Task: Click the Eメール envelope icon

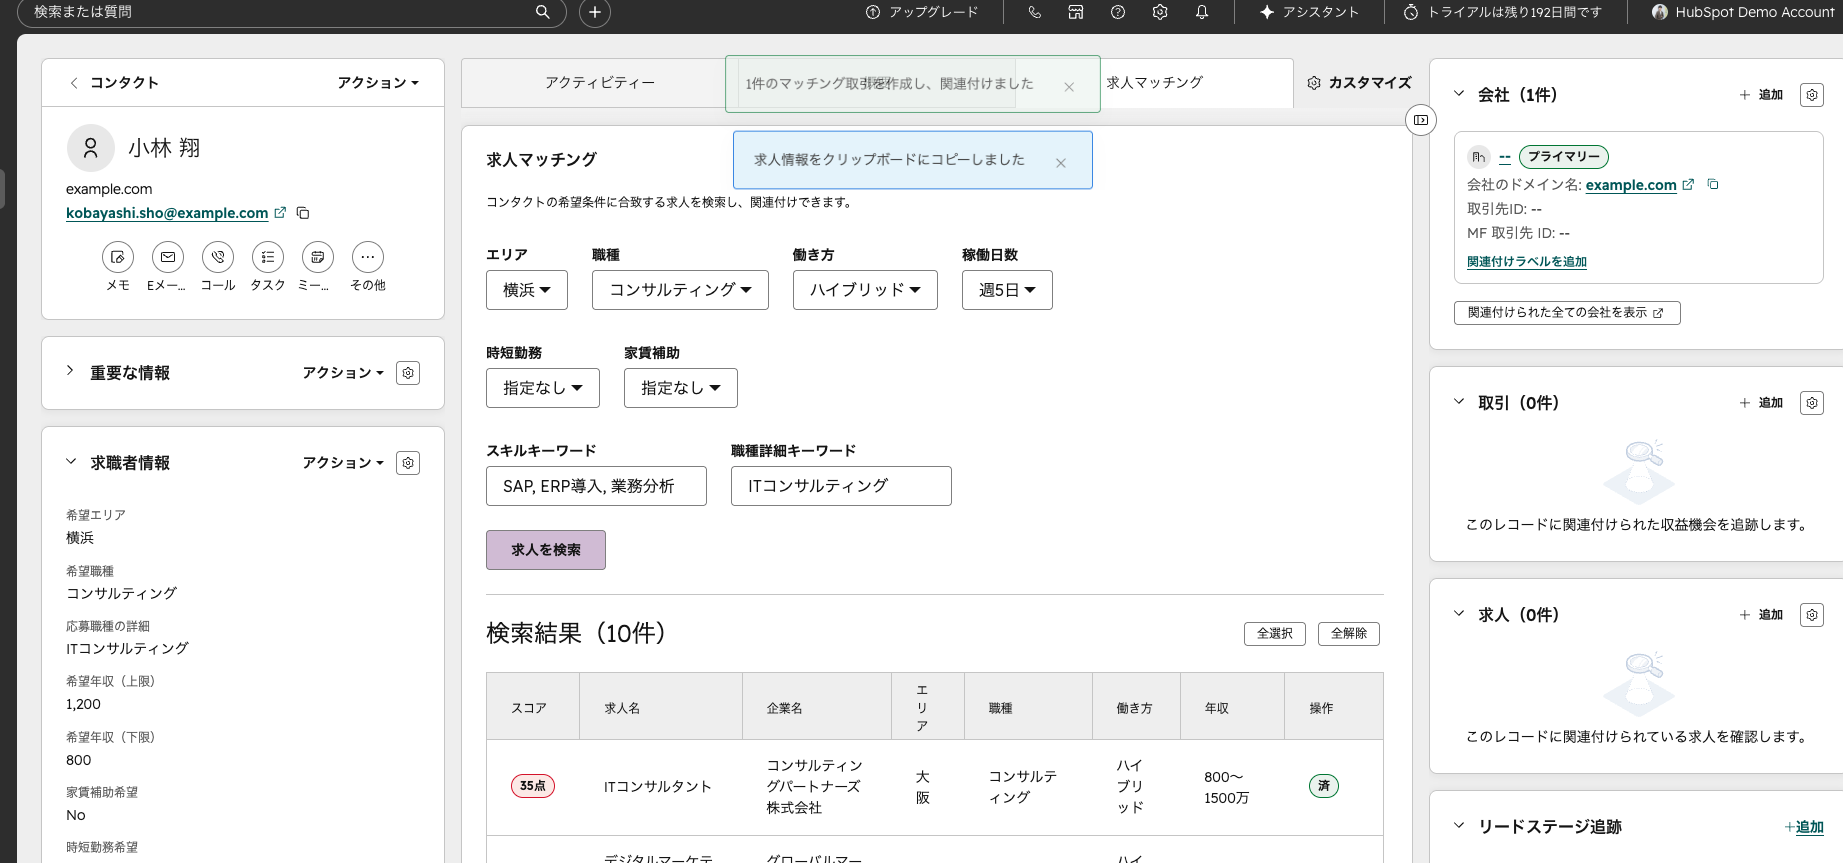Action: (168, 257)
